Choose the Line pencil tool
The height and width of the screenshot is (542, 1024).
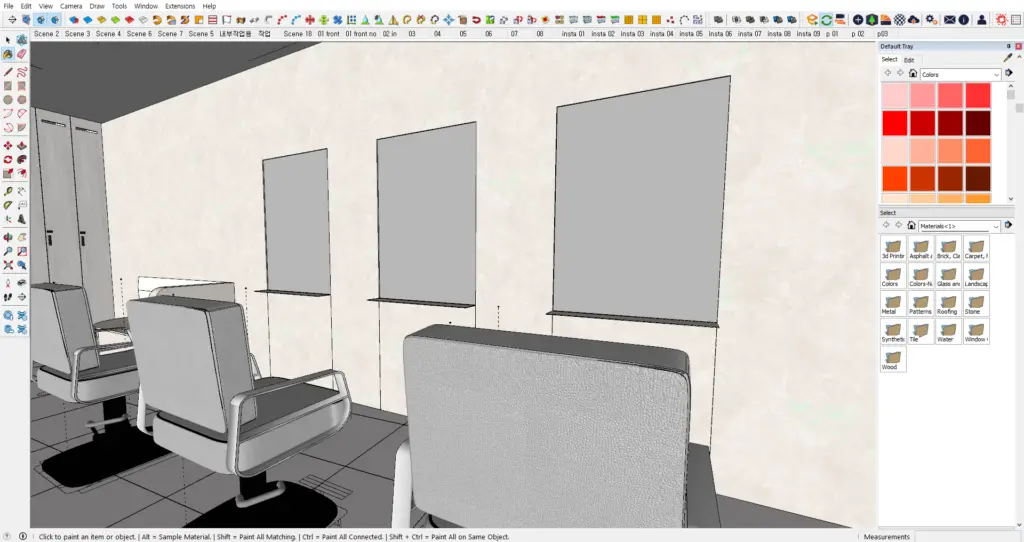pos(8,72)
